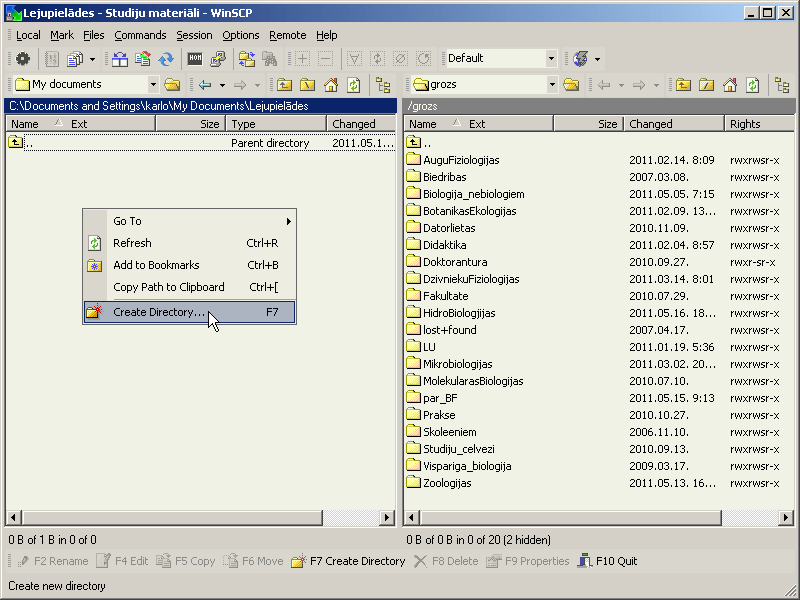
Task: Launch the PuTTY icon in the toolbar
Action: click(x=218, y=59)
